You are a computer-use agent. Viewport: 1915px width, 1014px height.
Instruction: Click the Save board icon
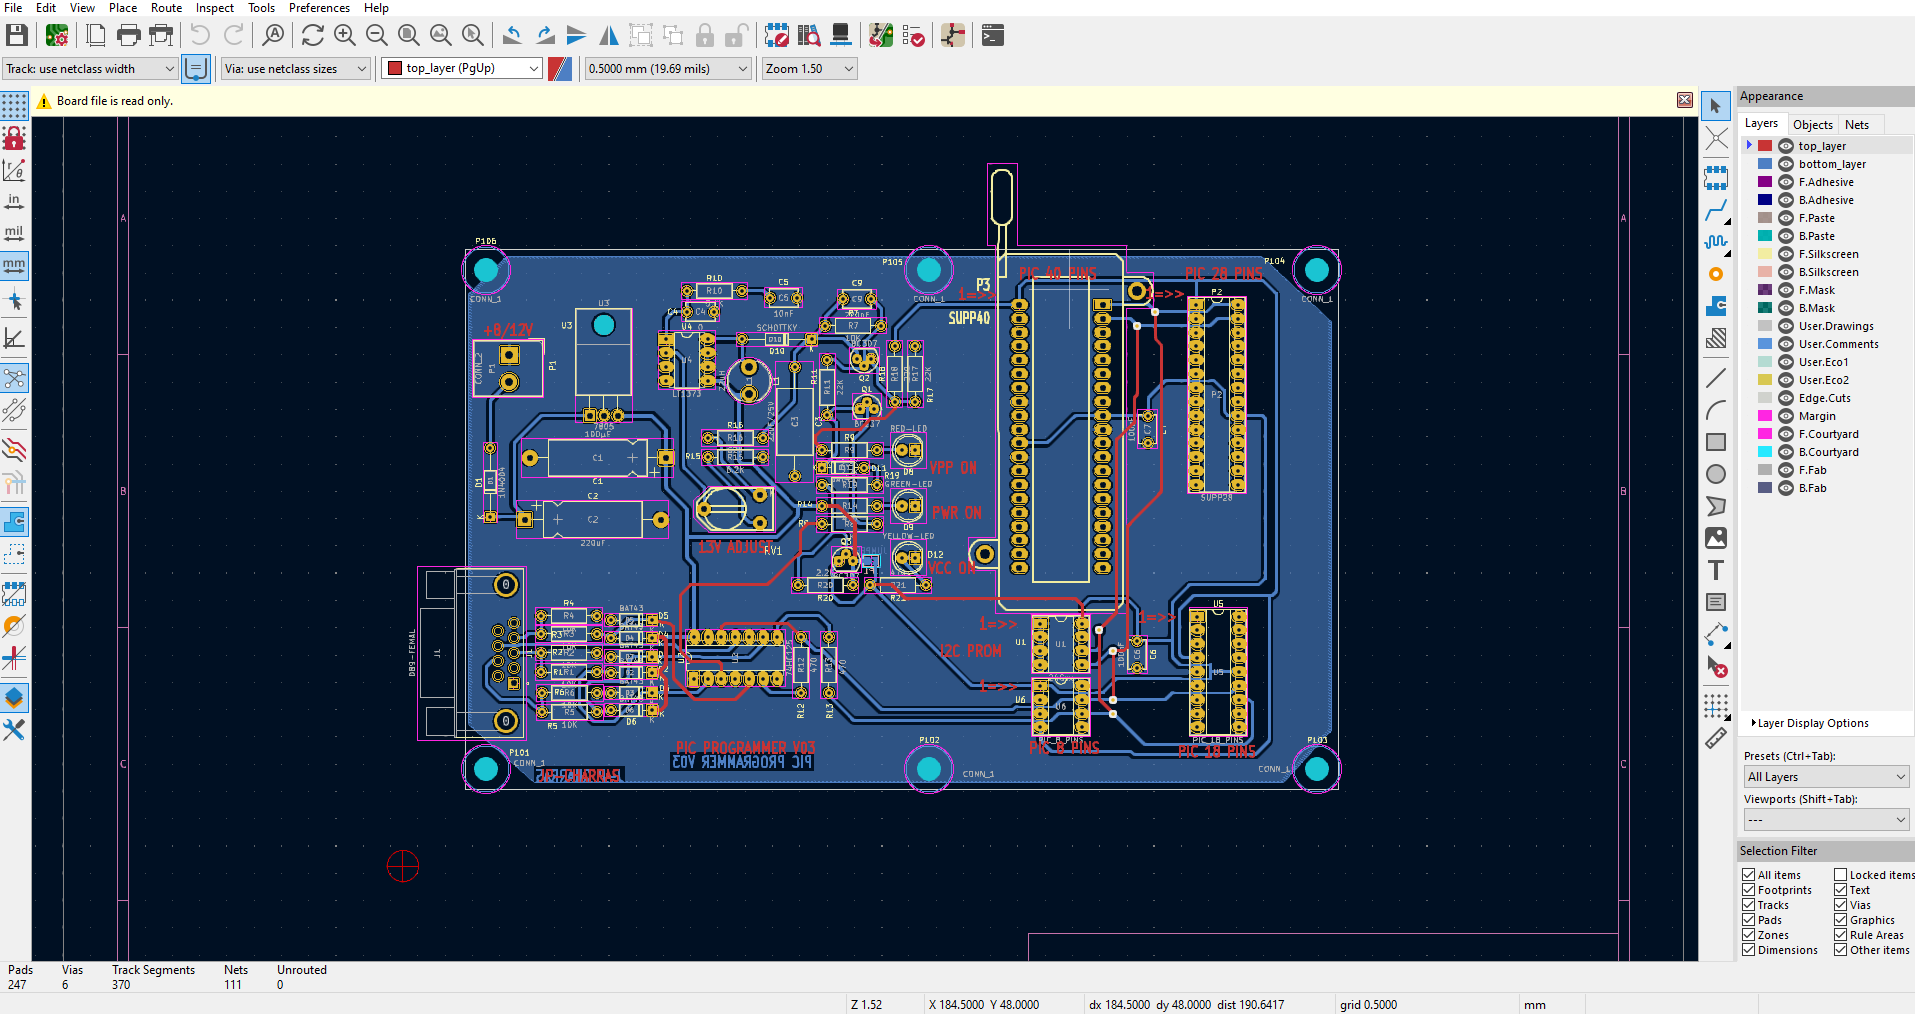pos(17,36)
